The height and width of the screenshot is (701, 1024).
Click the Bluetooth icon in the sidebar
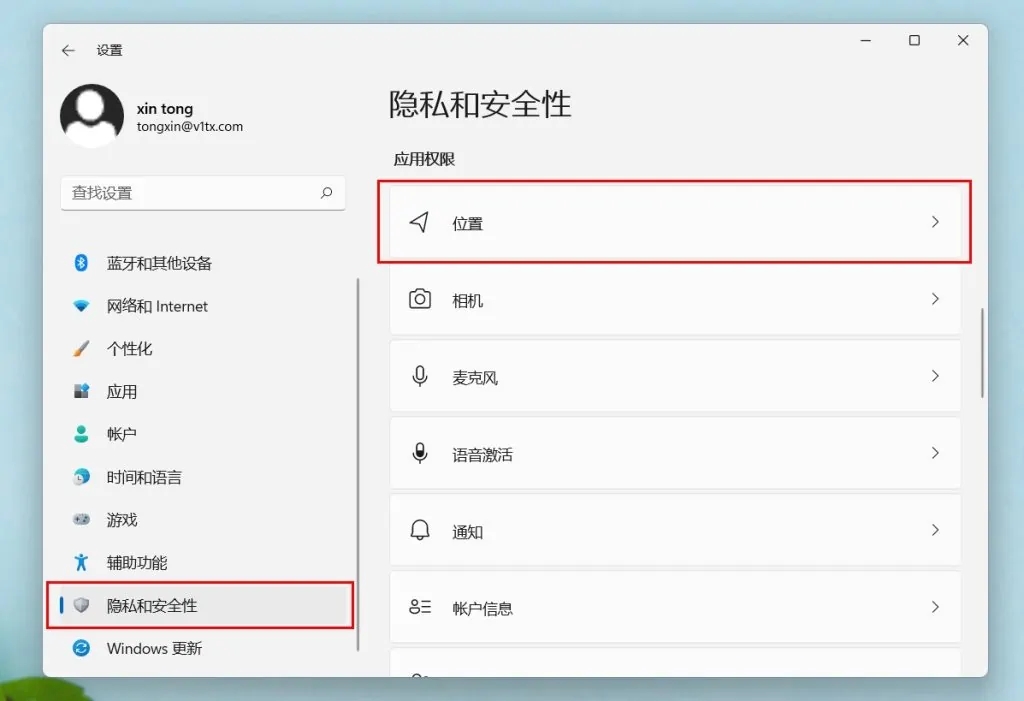click(x=81, y=263)
